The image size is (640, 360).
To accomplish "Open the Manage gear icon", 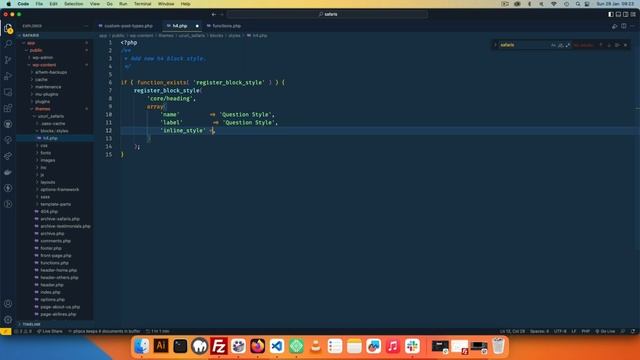I will point(8,320).
